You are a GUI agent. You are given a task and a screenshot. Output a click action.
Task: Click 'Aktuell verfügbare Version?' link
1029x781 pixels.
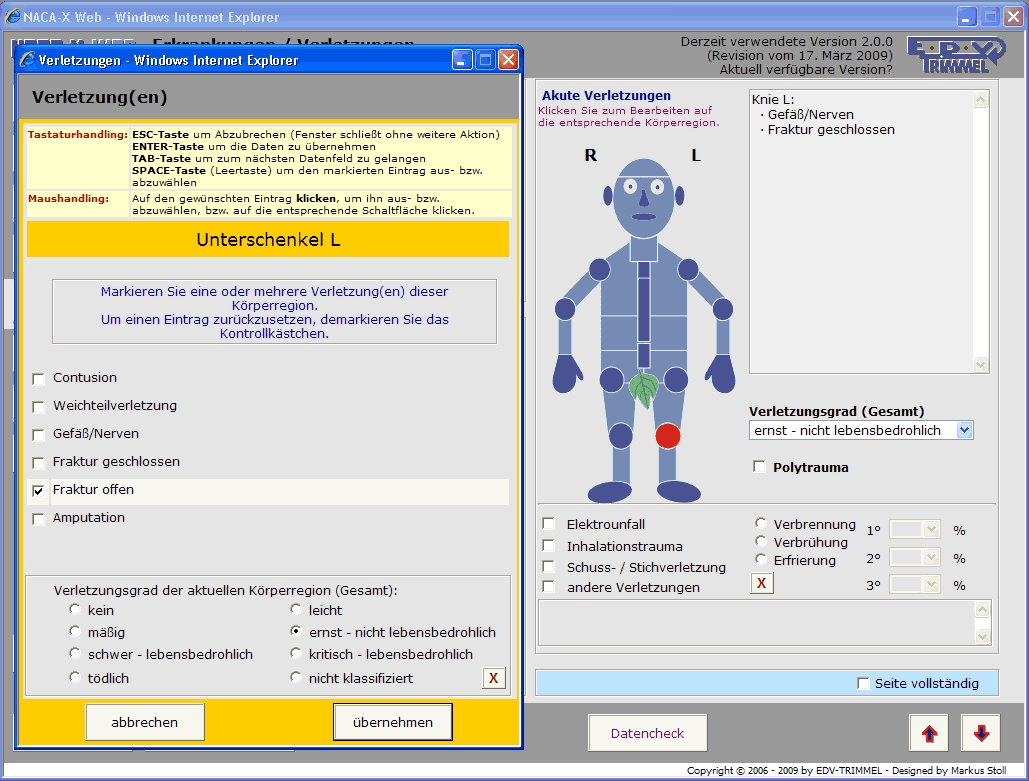tap(806, 70)
